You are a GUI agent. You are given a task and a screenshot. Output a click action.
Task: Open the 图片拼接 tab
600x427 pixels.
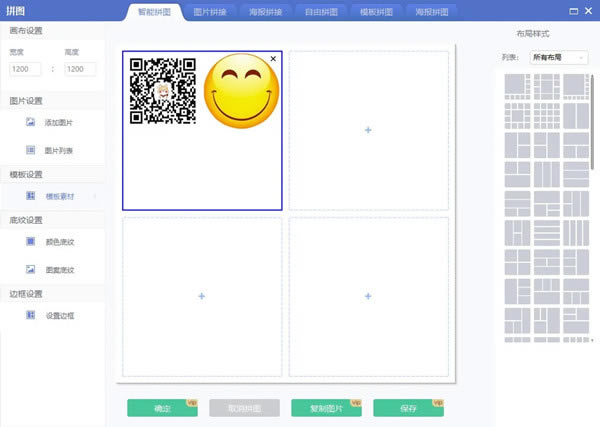tap(210, 12)
